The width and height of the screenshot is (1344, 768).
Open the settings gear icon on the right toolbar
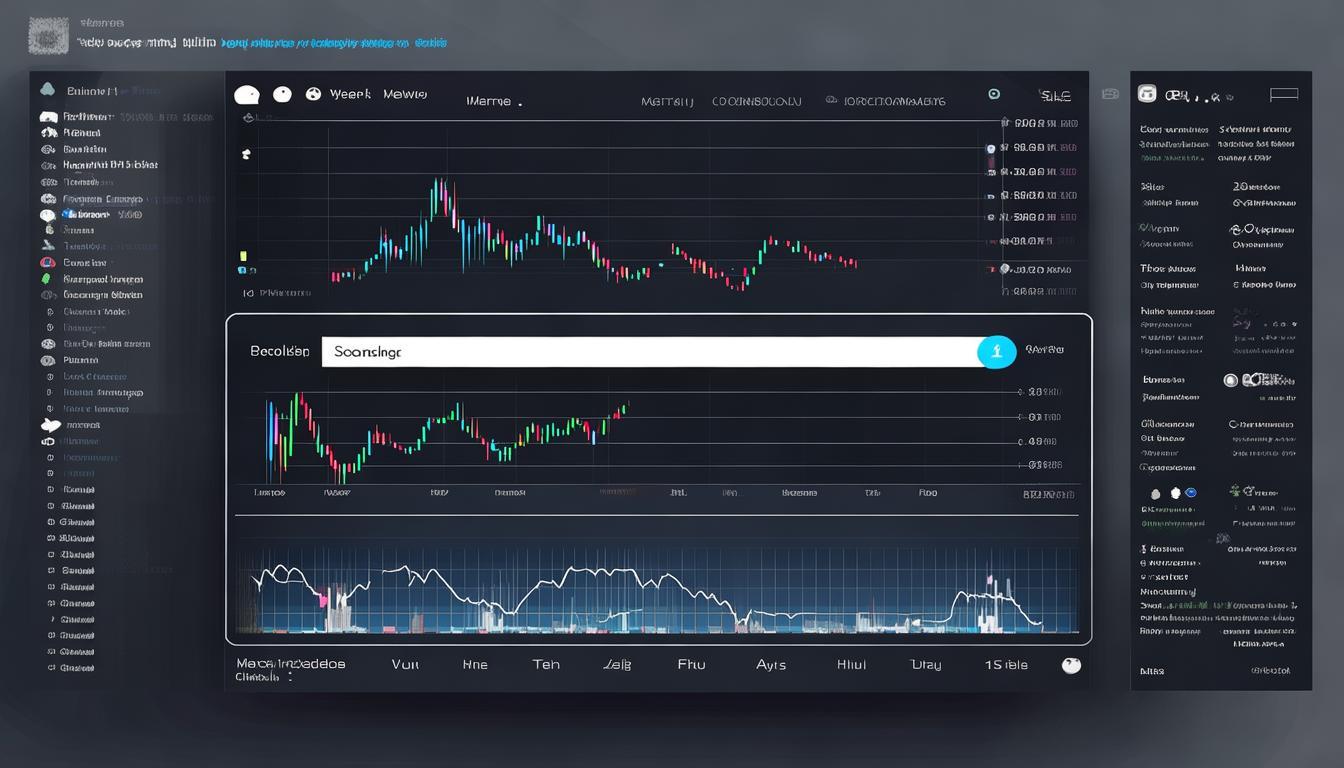coord(994,93)
